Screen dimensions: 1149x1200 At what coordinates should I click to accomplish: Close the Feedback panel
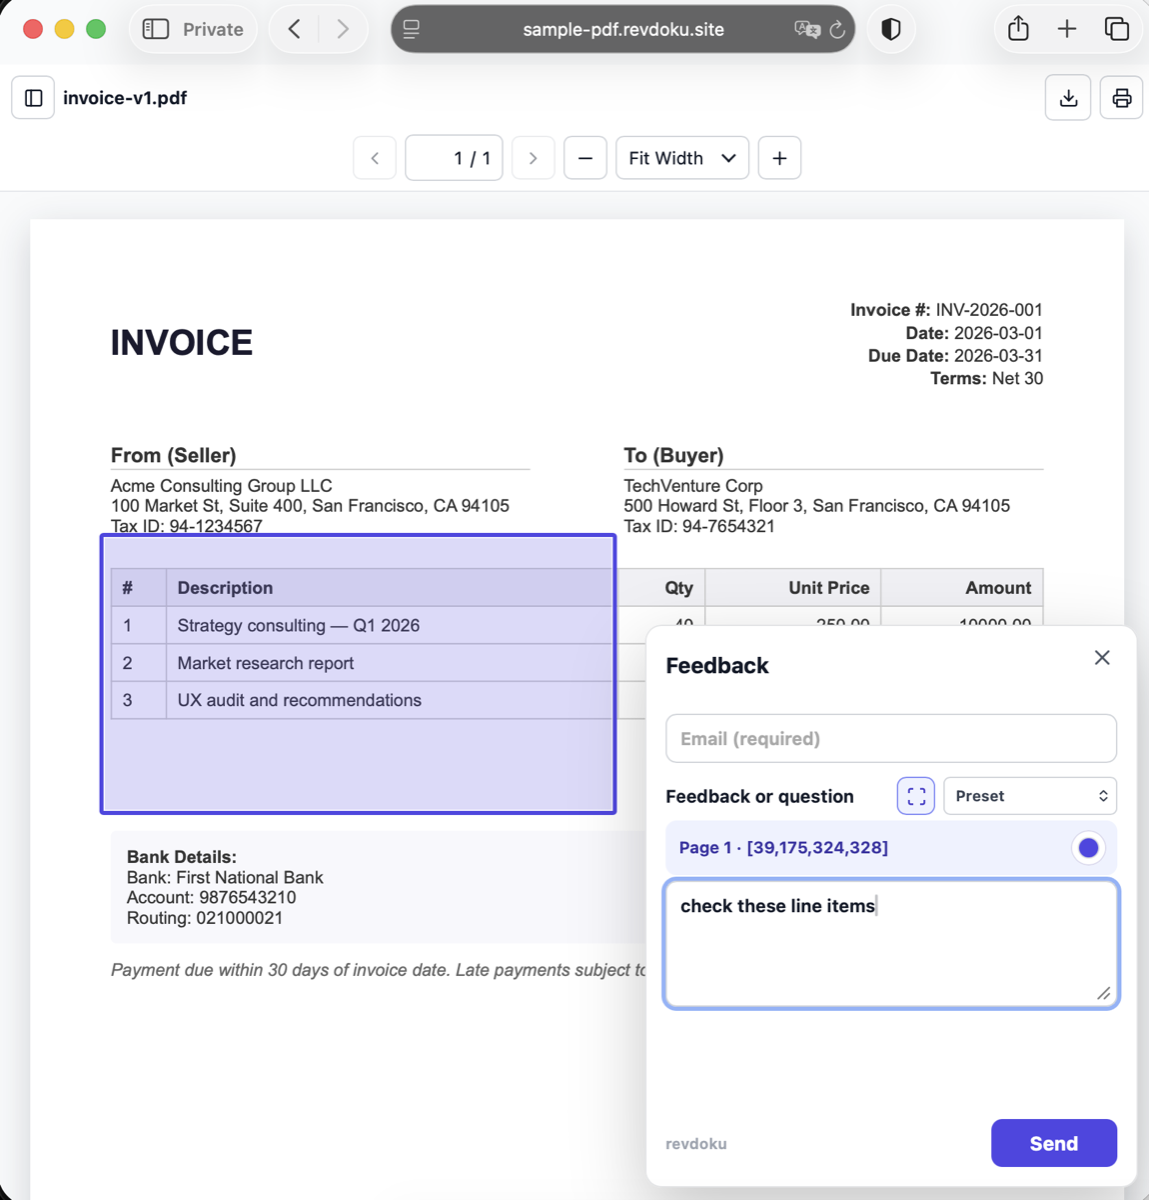click(1102, 657)
